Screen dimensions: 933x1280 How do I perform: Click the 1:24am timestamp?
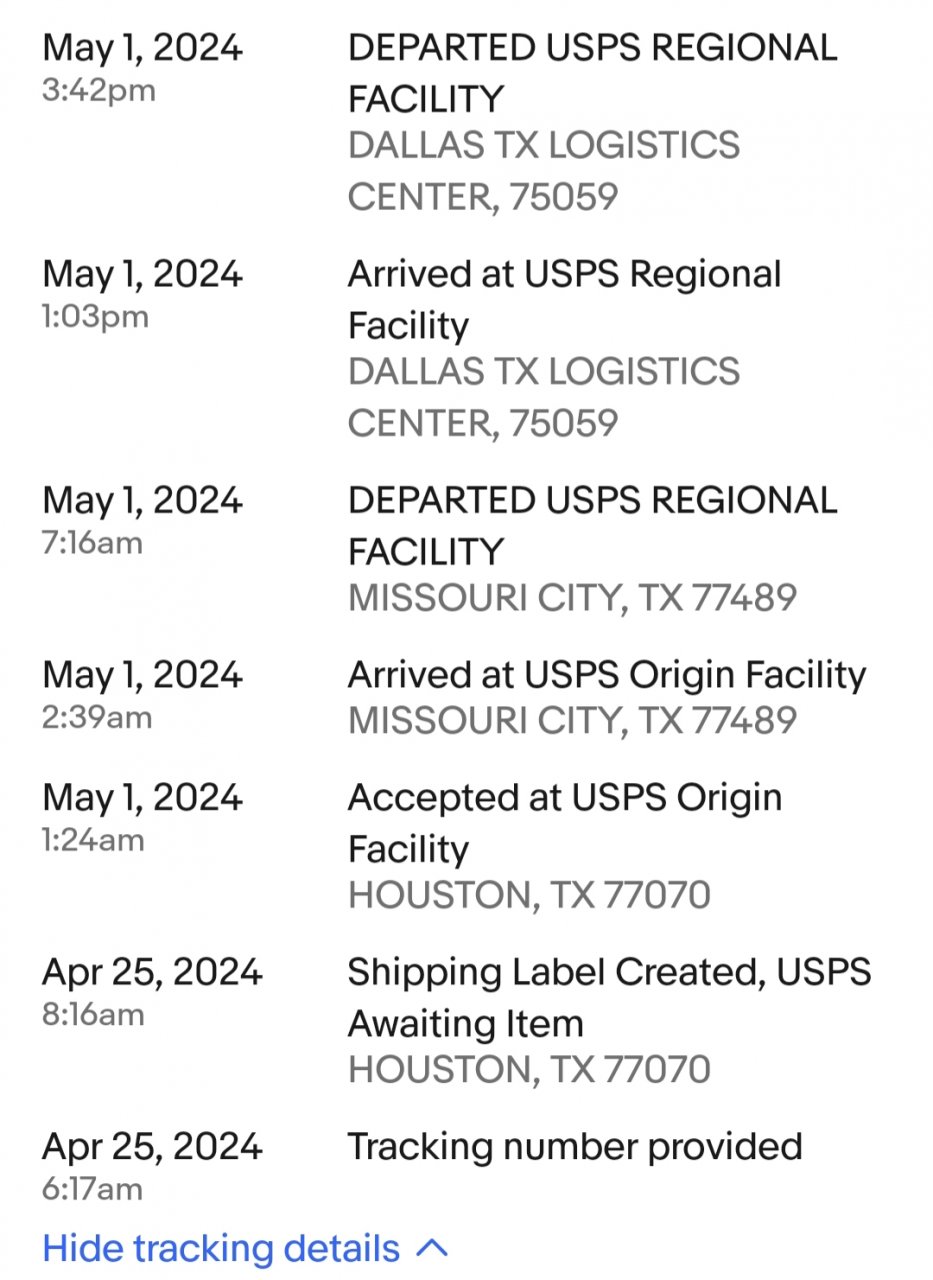[x=92, y=840]
